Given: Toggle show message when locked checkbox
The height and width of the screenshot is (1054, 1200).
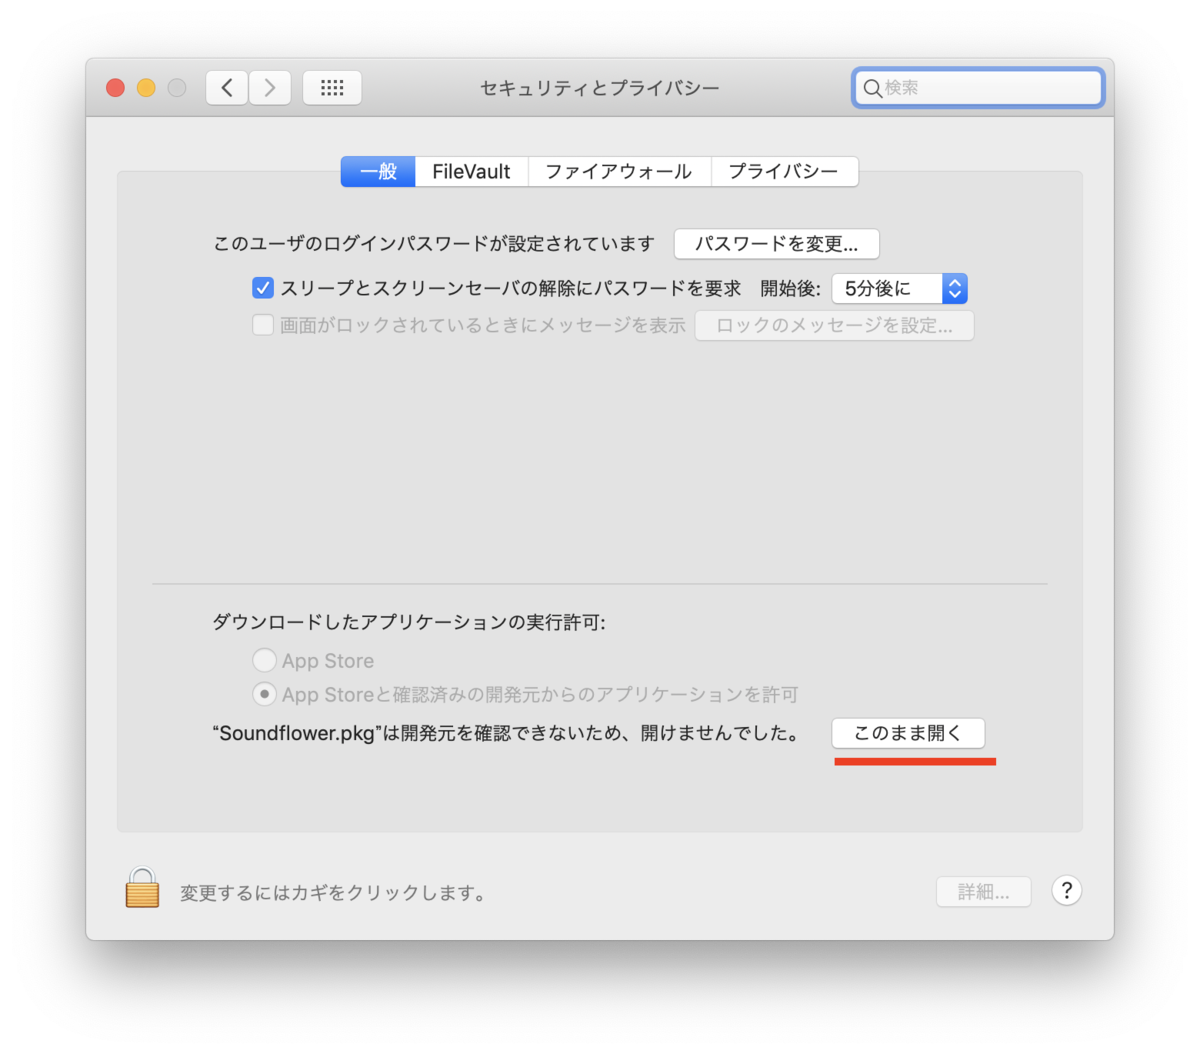Looking at the screenshot, I should point(263,325).
